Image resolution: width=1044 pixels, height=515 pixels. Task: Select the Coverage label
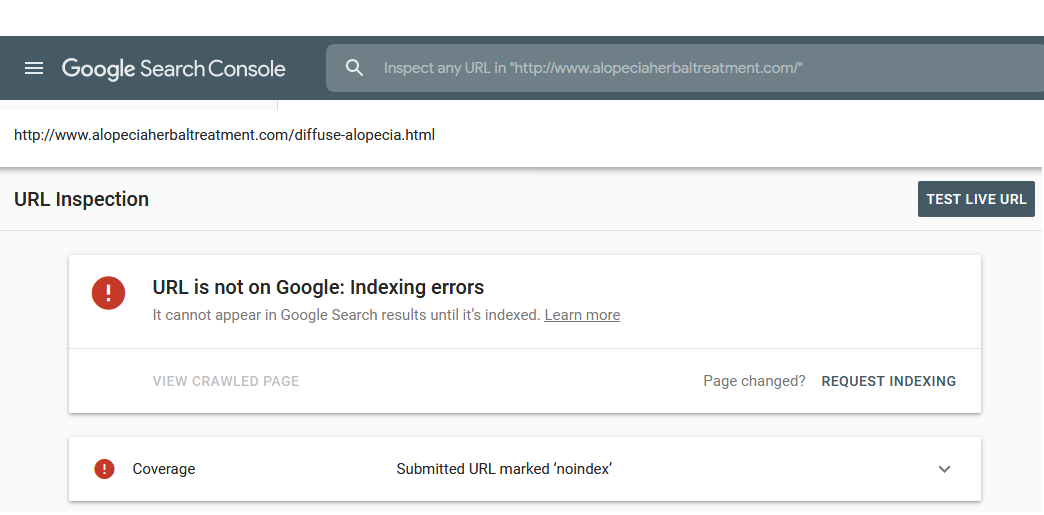pyautogui.click(x=164, y=469)
